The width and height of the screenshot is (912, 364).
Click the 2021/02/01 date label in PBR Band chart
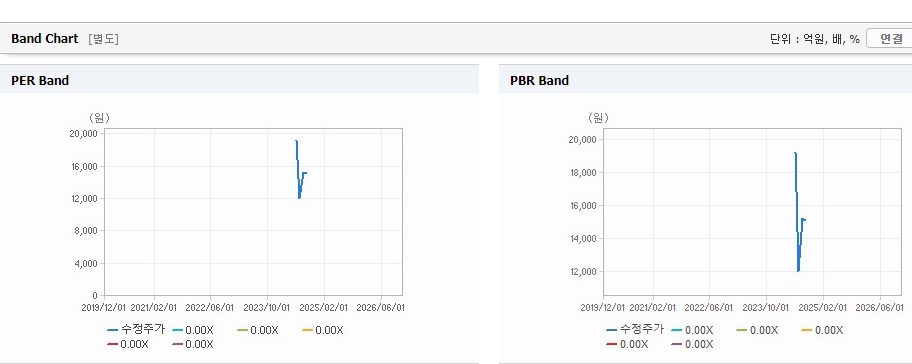tap(653, 307)
